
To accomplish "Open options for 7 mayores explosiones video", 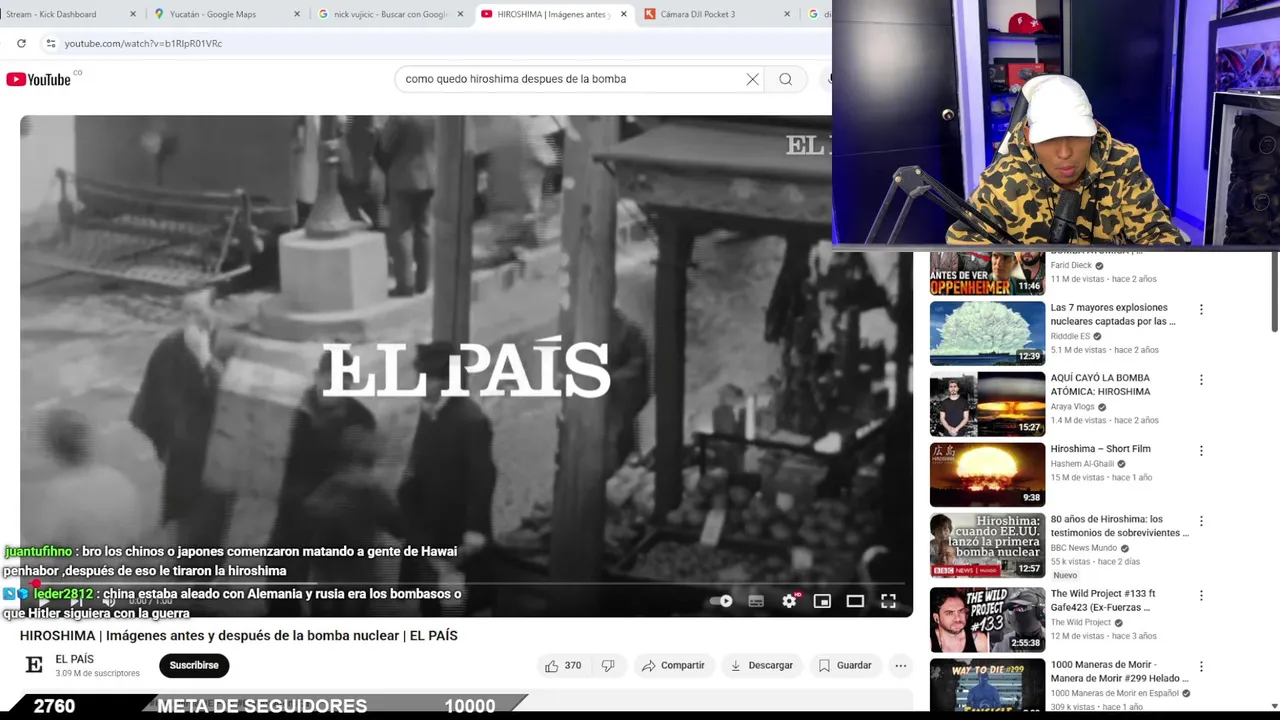I will [1201, 310].
